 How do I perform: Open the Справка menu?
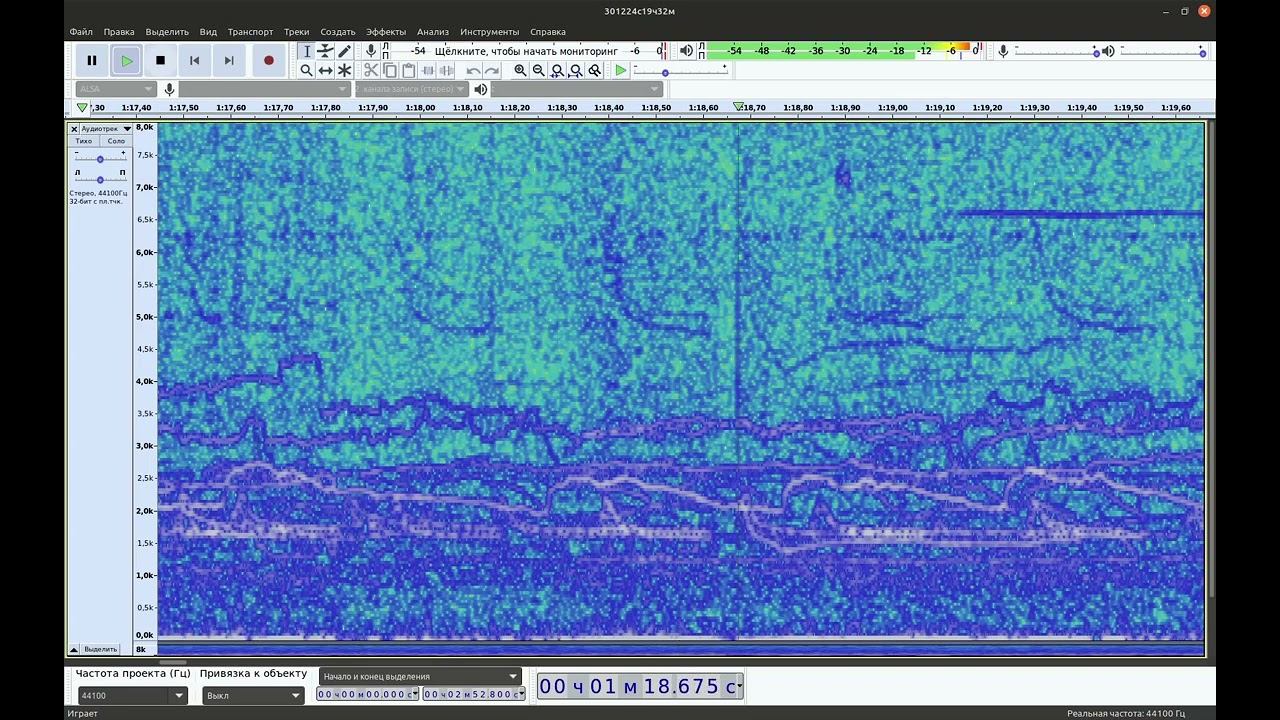pos(548,32)
